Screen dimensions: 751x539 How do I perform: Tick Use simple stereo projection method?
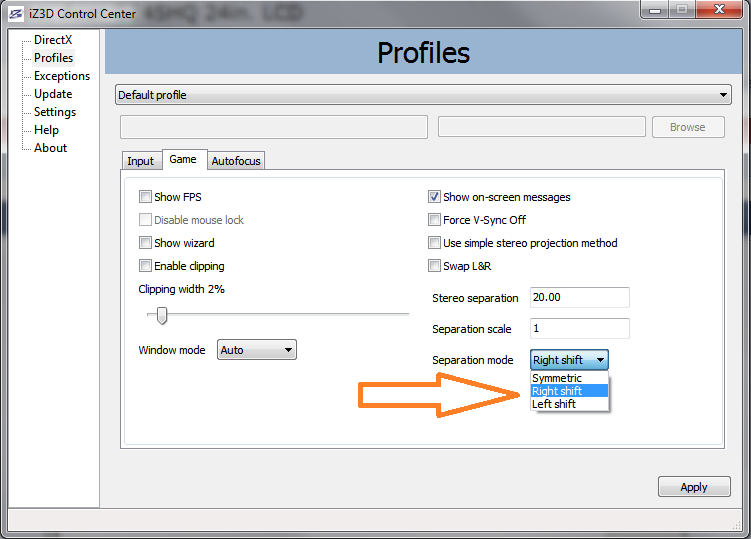coord(435,243)
